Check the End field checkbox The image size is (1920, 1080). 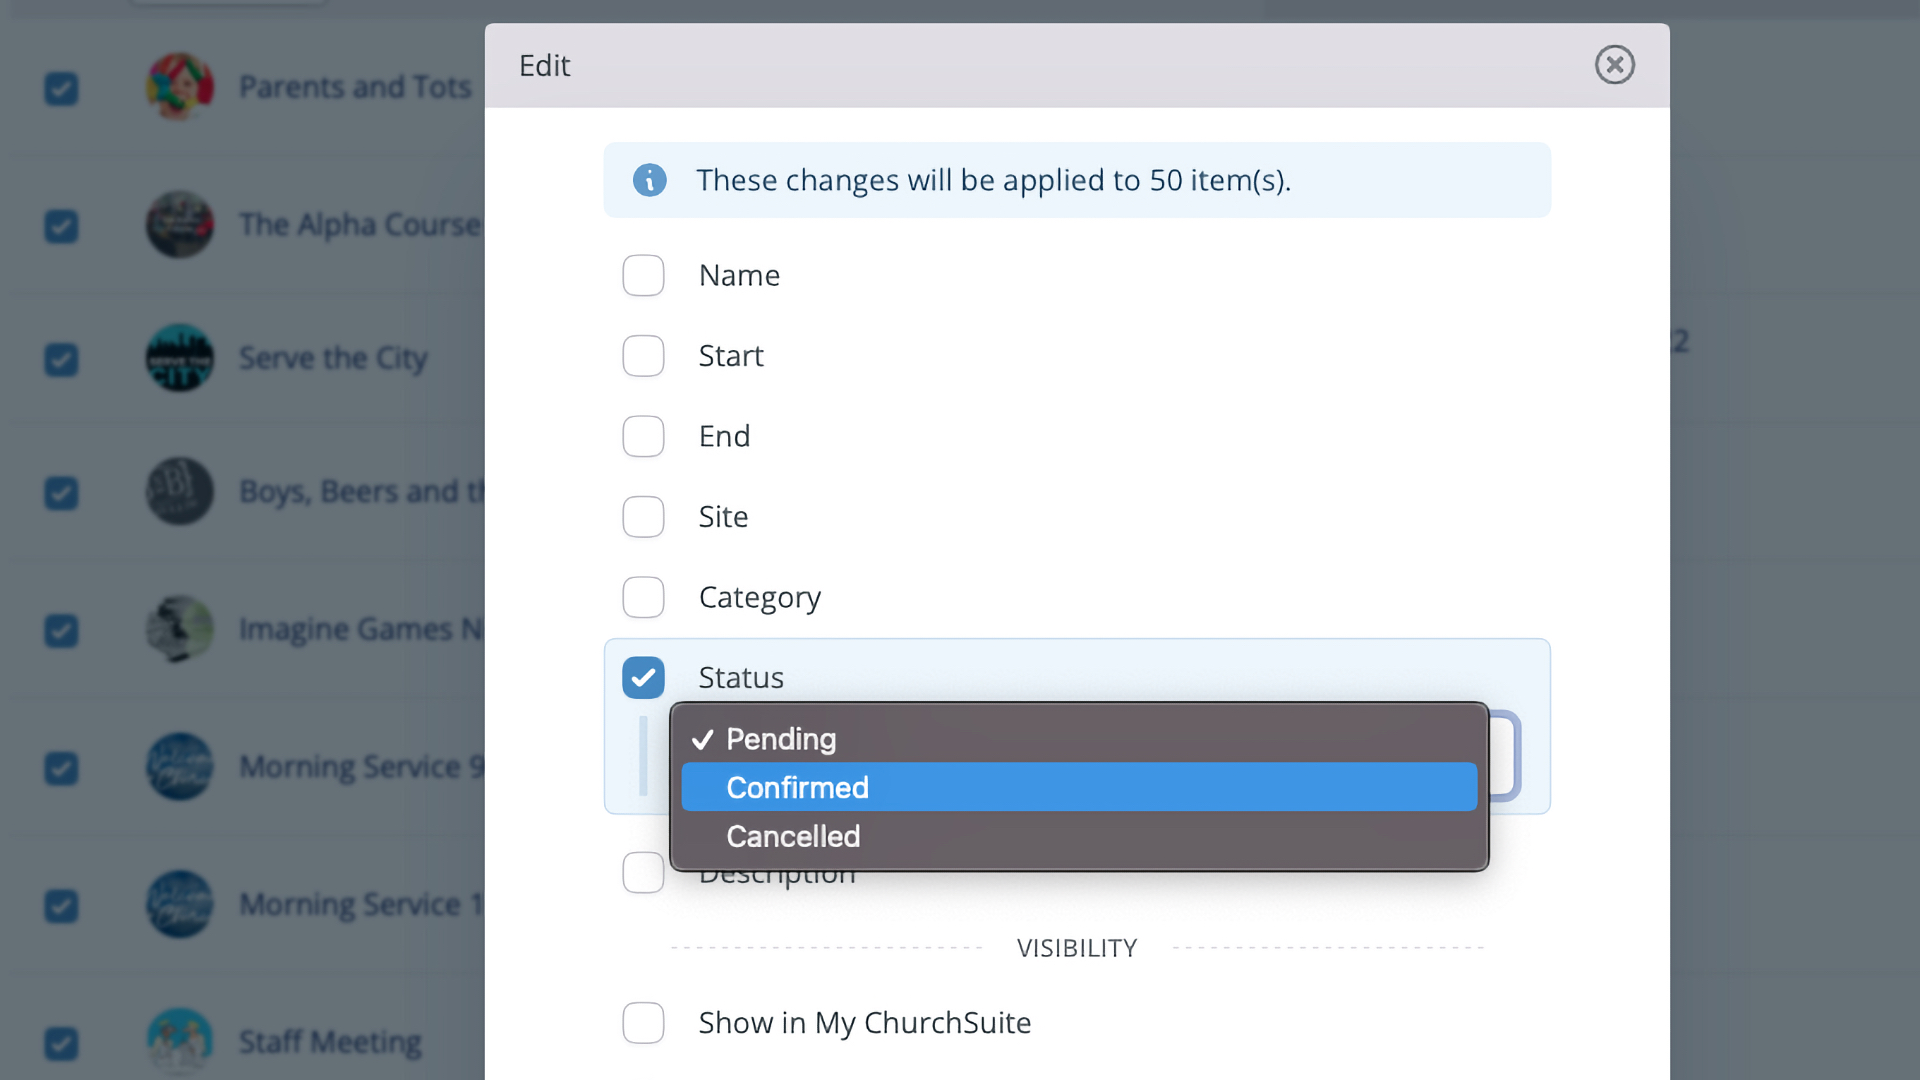click(643, 436)
